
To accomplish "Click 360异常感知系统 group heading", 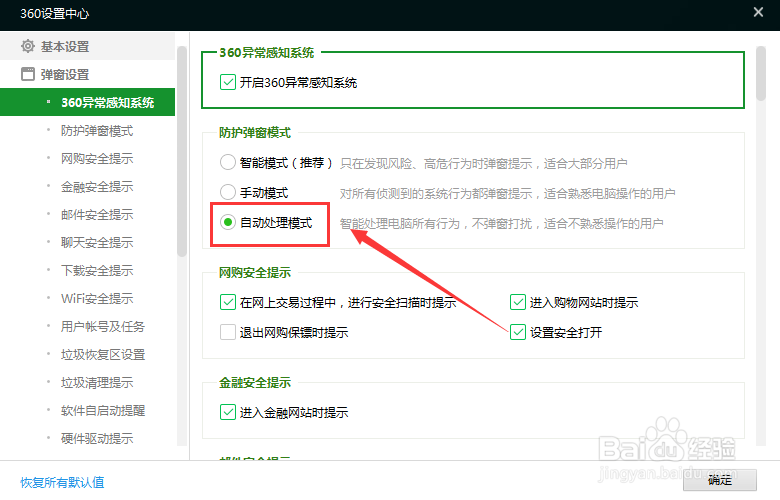I will click(x=267, y=53).
